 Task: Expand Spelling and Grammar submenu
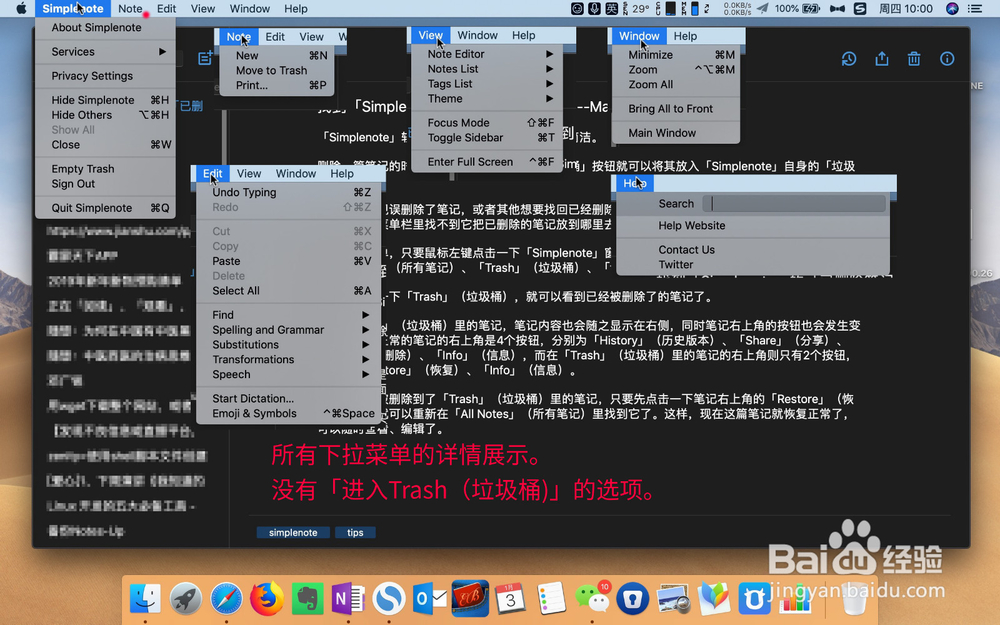pos(291,330)
